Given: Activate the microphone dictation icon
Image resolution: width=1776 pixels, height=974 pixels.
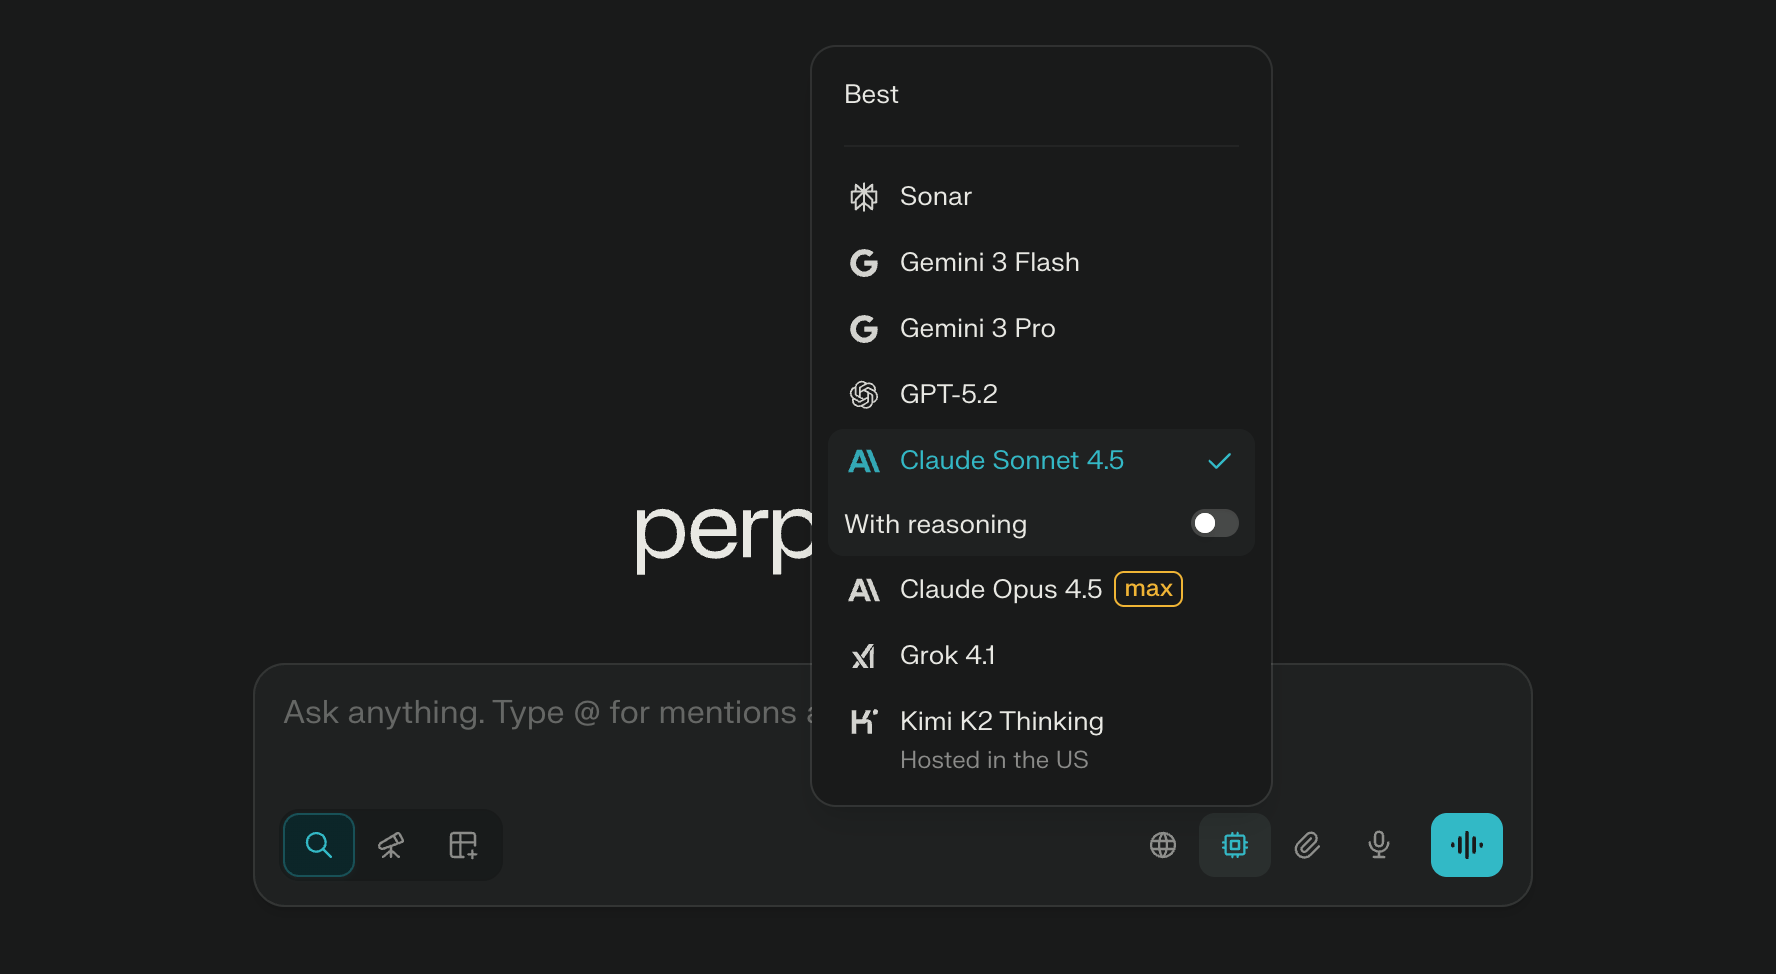Looking at the screenshot, I should (x=1379, y=845).
